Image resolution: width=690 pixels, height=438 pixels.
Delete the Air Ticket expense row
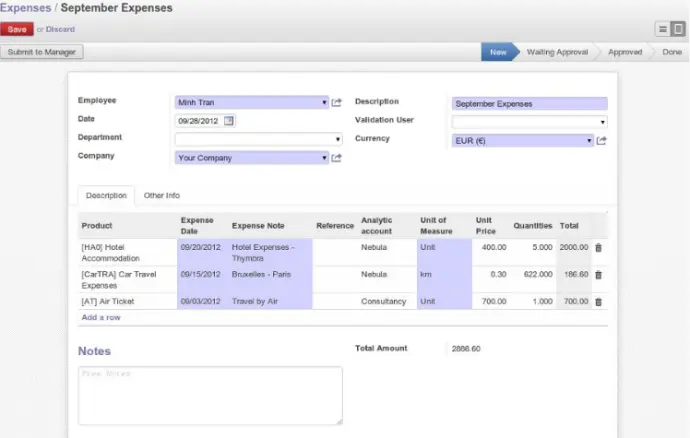pos(598,301)
